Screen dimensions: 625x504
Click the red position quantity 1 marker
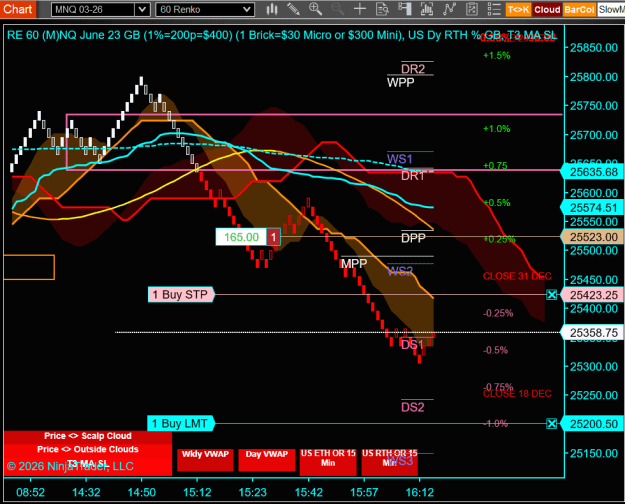(273, 237)
